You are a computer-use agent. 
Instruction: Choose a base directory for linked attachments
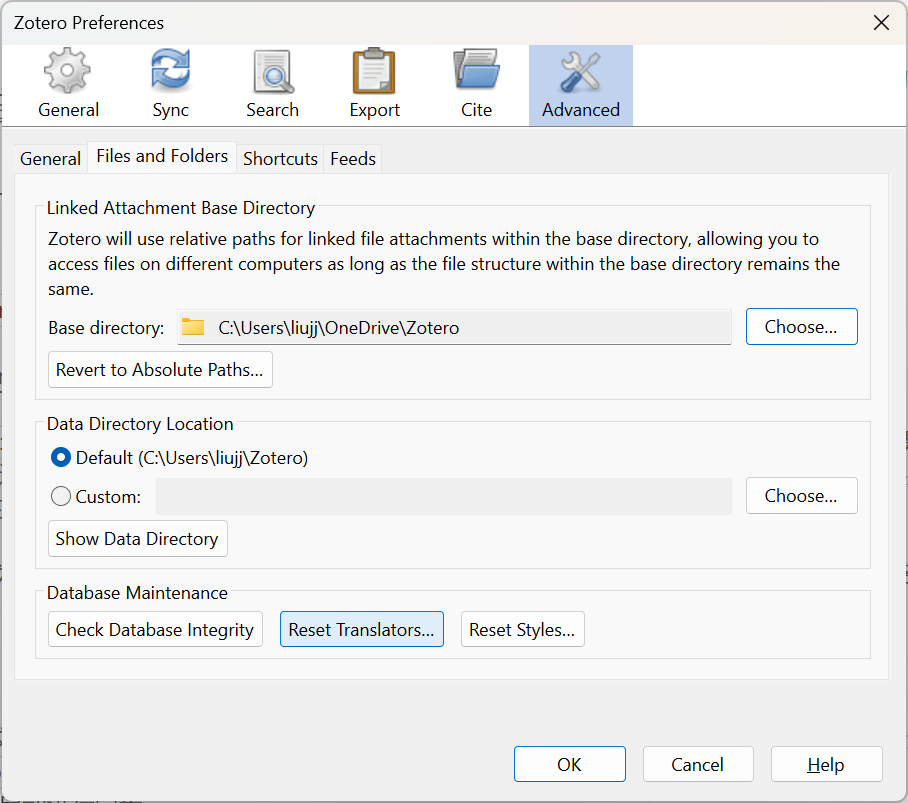pyautogui.click(x=801, y=327)
